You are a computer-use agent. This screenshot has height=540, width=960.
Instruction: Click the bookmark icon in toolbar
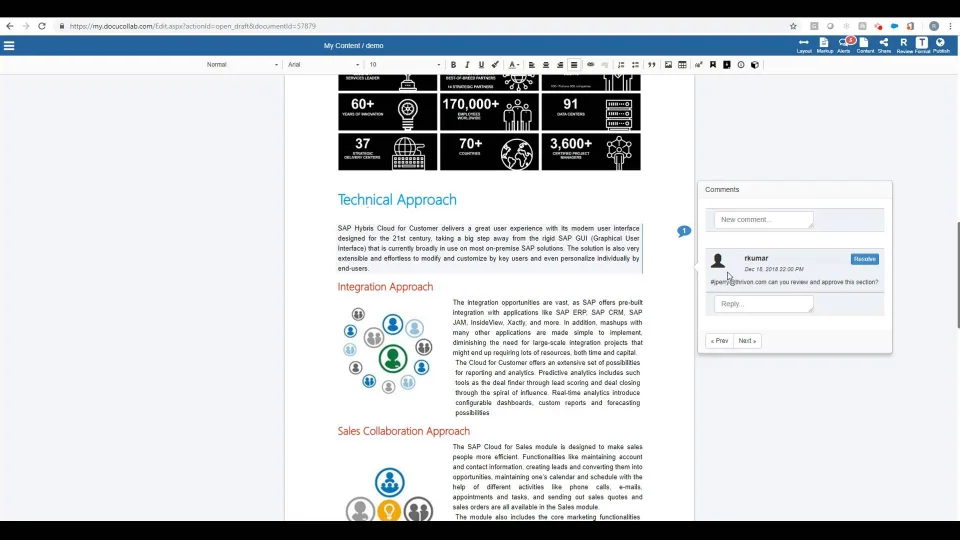pos(713,65)
